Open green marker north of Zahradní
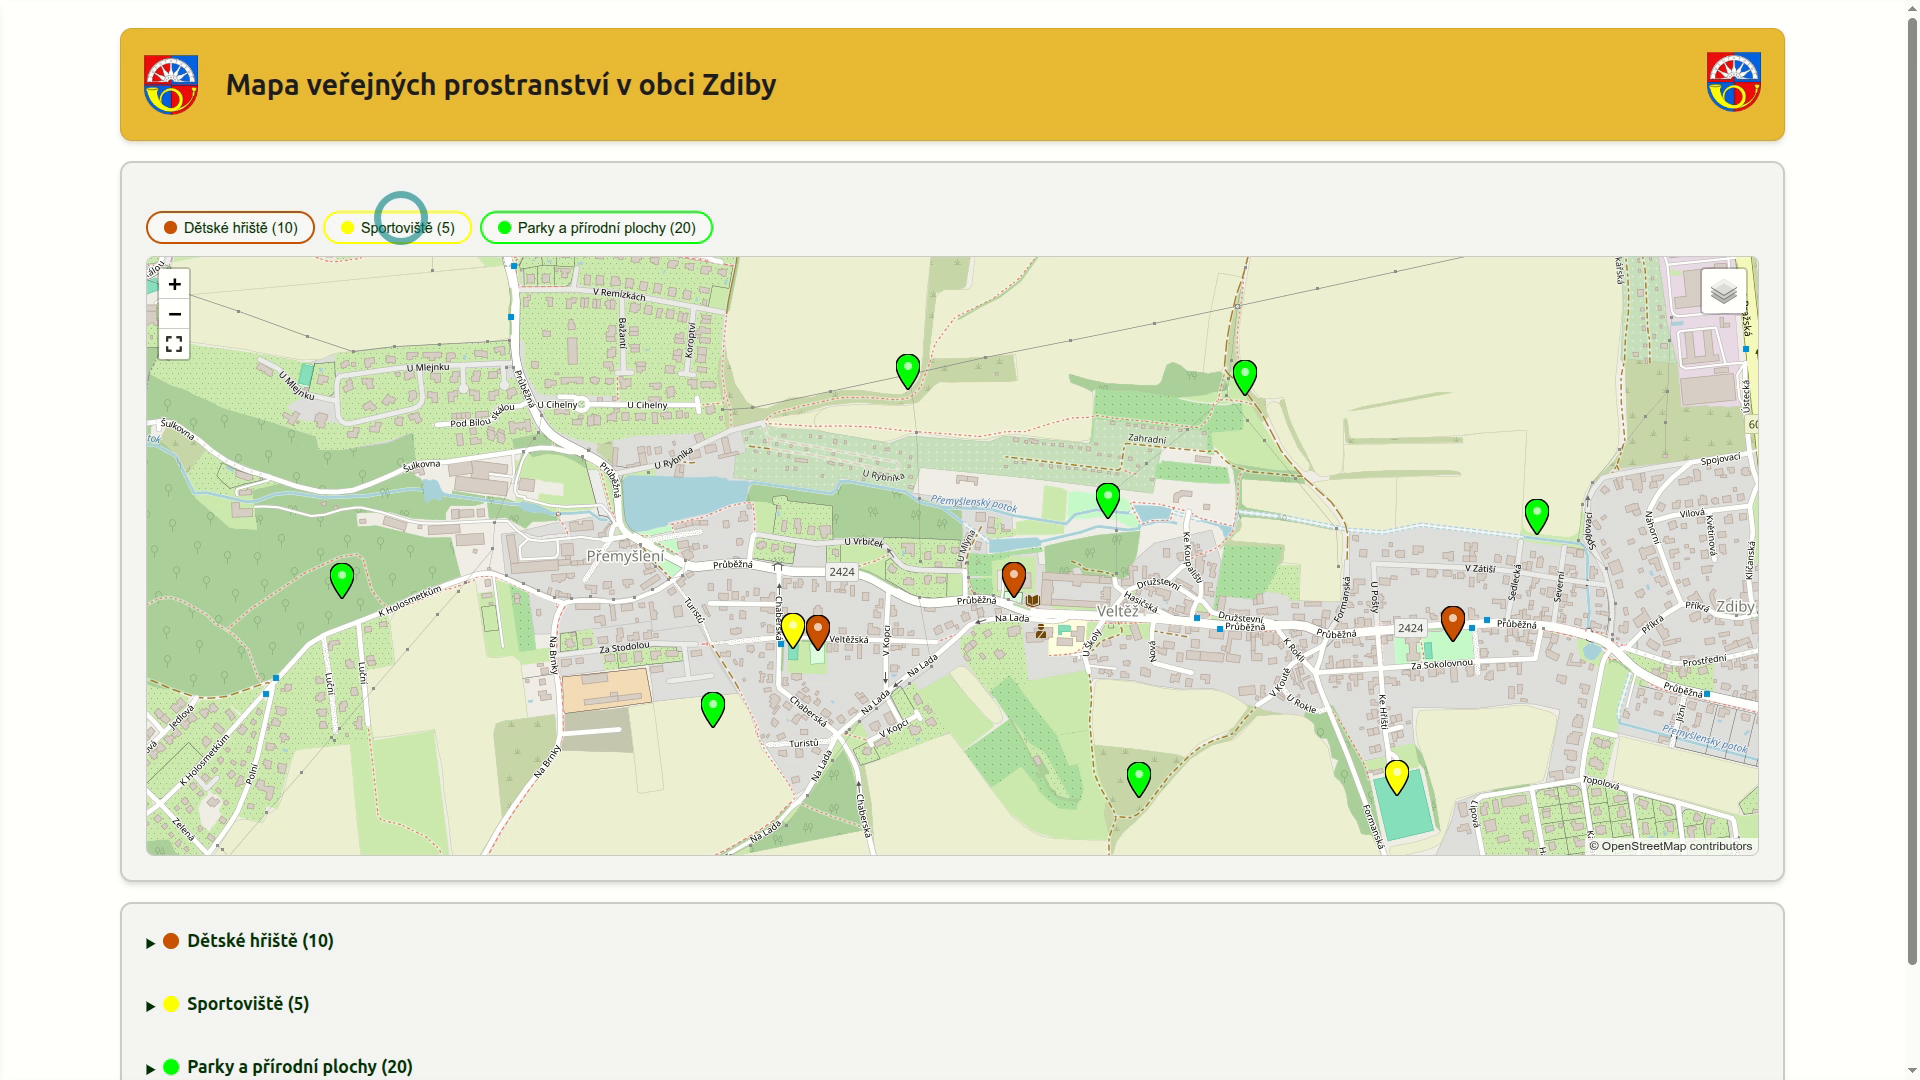The image size is (1920, 1080). pos(1245,377)
